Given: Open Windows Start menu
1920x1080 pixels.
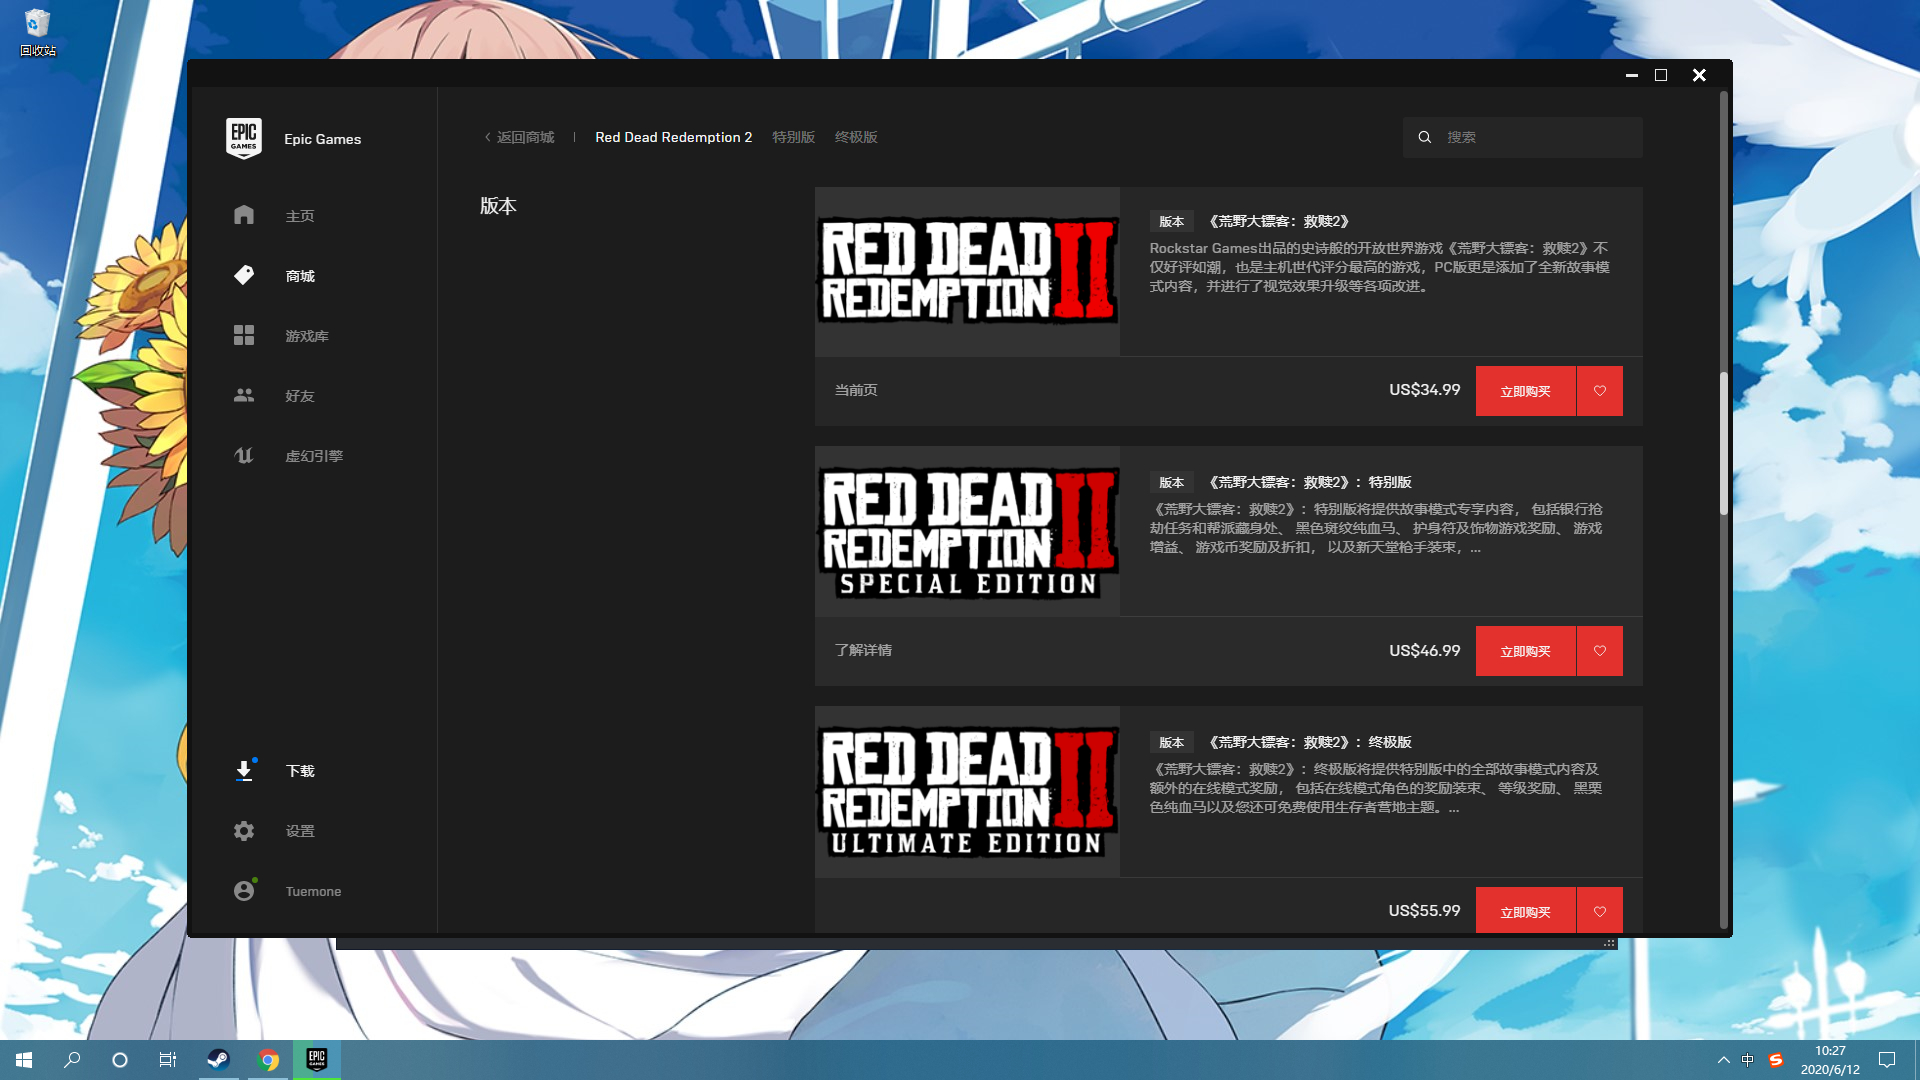Looking at the screenshot, I should pyautogui.click(x=24, y=1060).
